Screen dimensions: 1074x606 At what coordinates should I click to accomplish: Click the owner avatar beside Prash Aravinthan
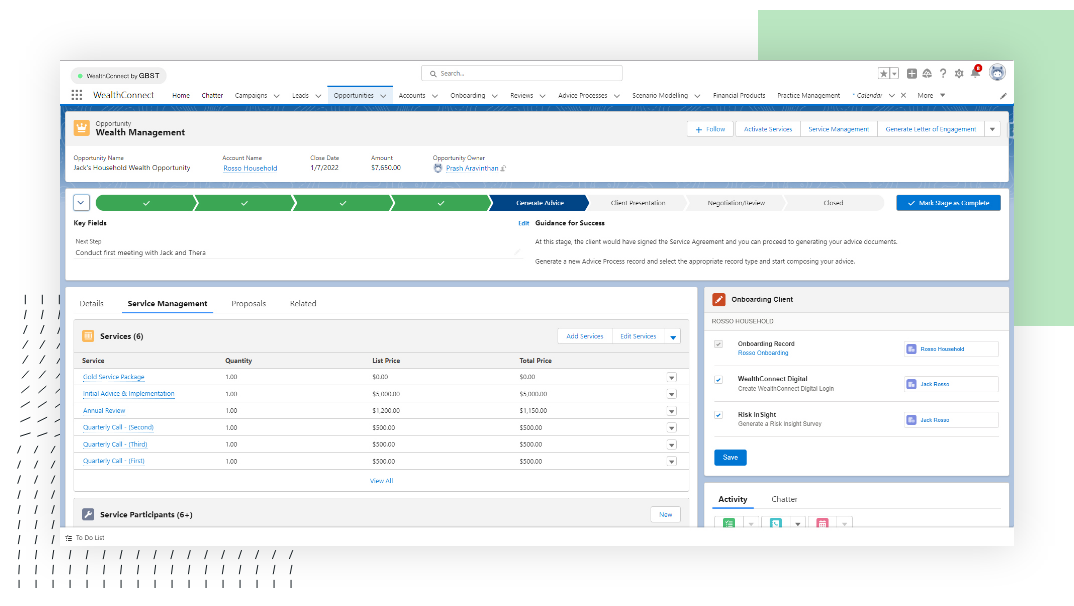[x=438, y=168]
